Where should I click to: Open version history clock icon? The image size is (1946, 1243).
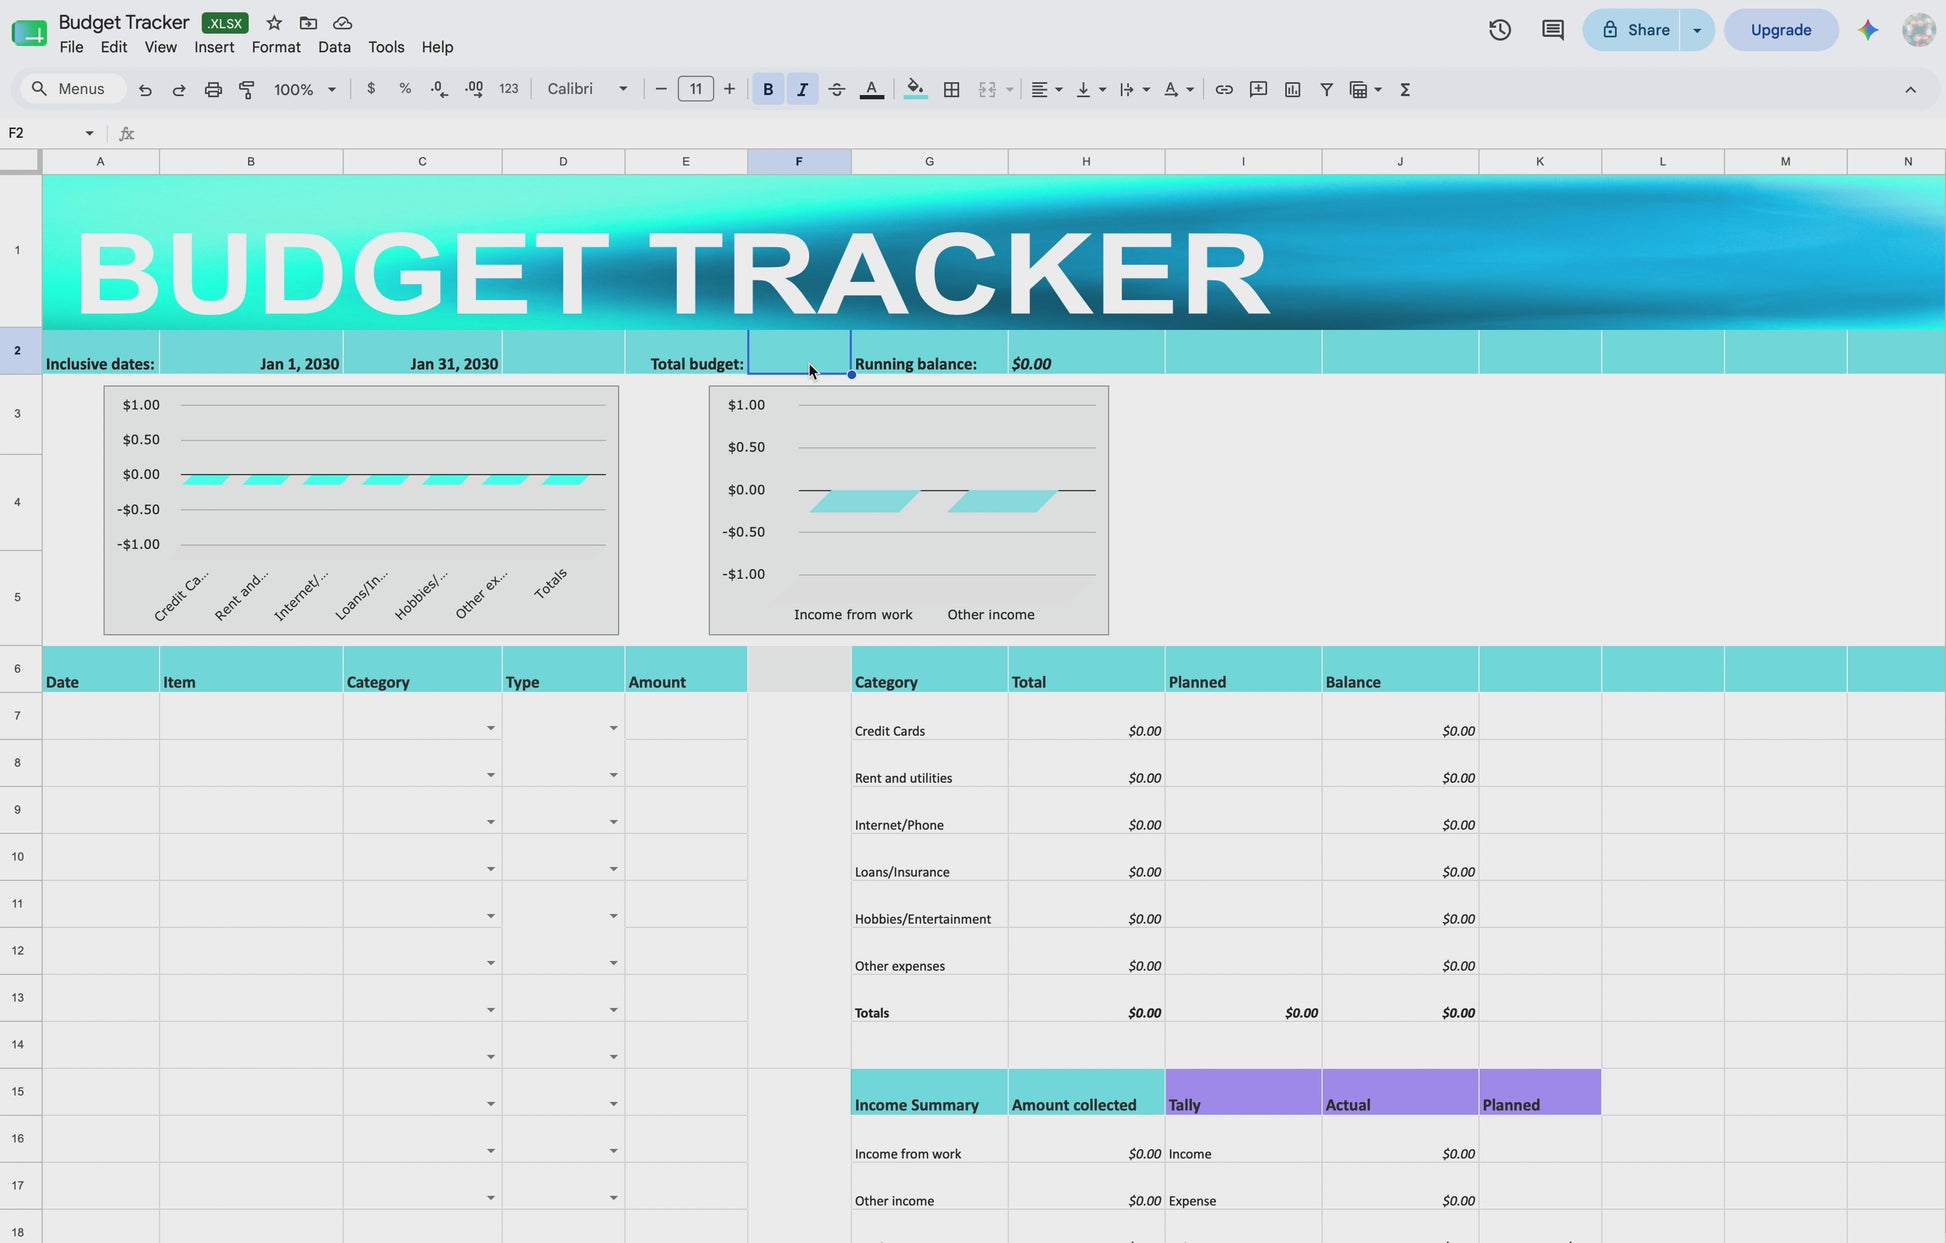click(x=1499, y=30)
